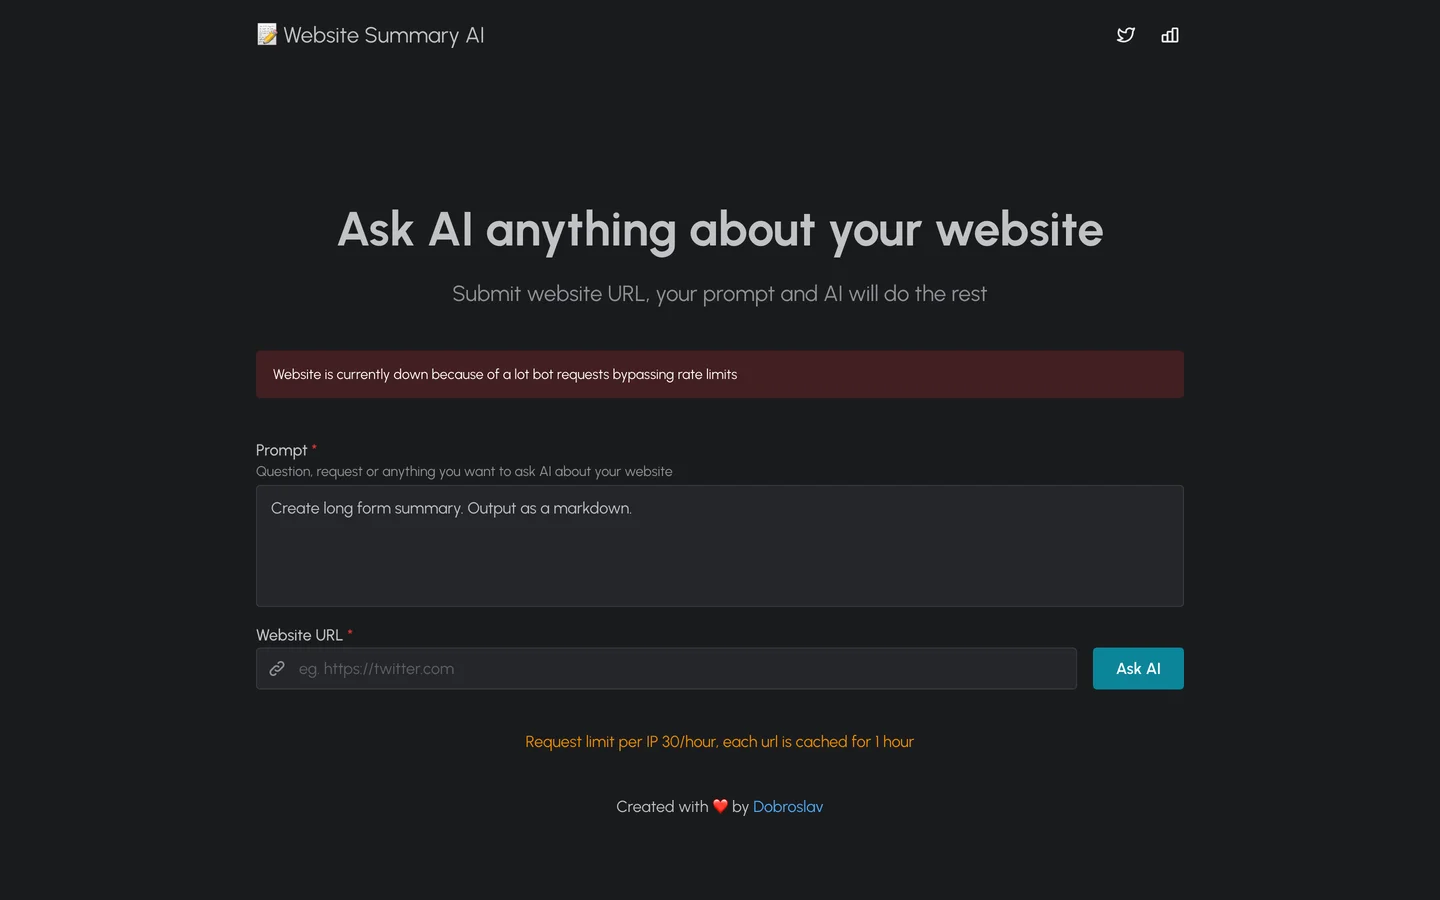Click the Submit website URL subheading text
The width and height of the screenshot is (1440, 900).
tap(720, 294)
